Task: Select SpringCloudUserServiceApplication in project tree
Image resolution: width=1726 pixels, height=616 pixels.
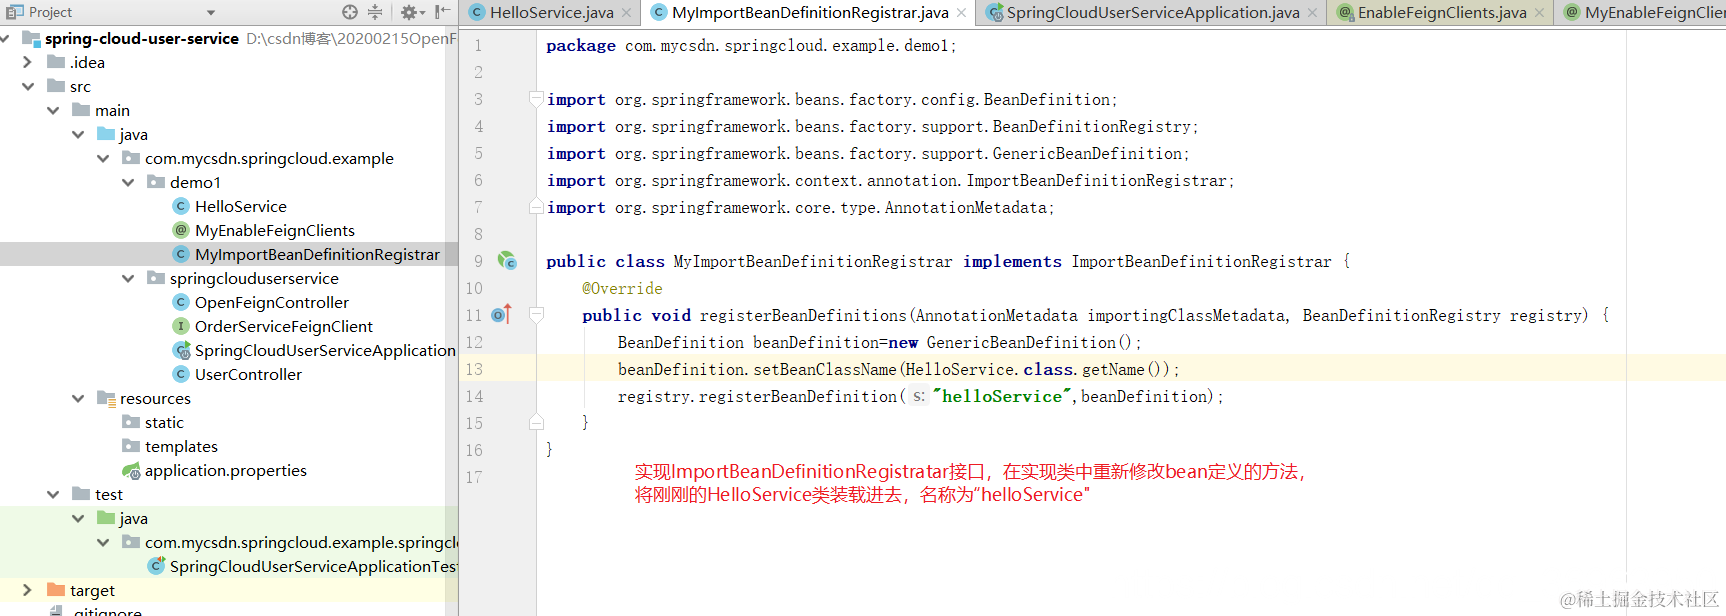Action: coord(325,350)
